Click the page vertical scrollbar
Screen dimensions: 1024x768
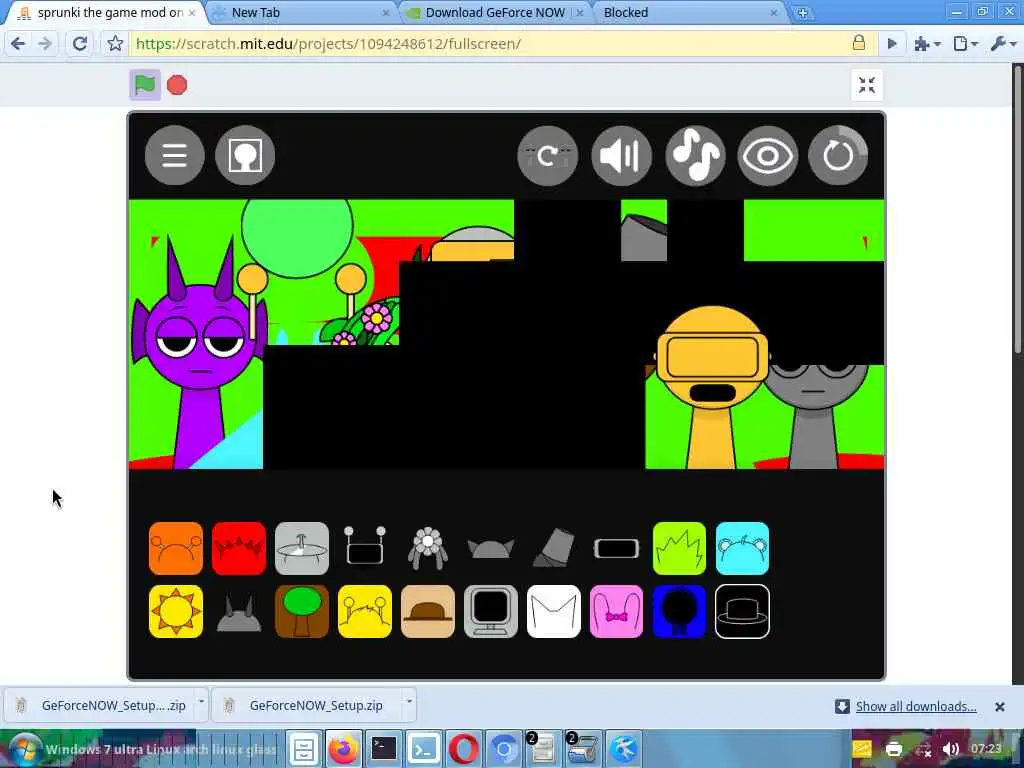point(1017,209)
